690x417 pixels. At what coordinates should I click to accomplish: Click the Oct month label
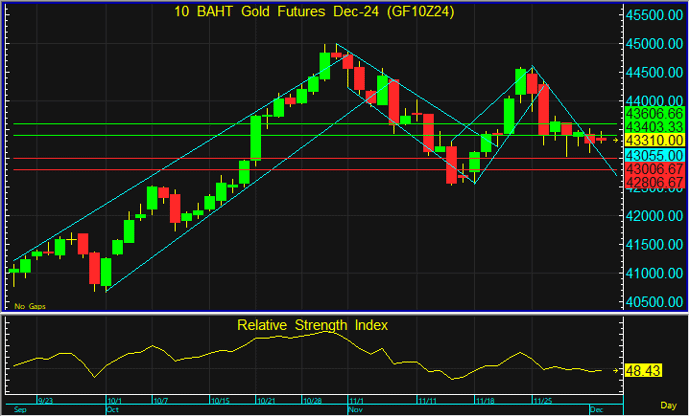coord(111,410)
